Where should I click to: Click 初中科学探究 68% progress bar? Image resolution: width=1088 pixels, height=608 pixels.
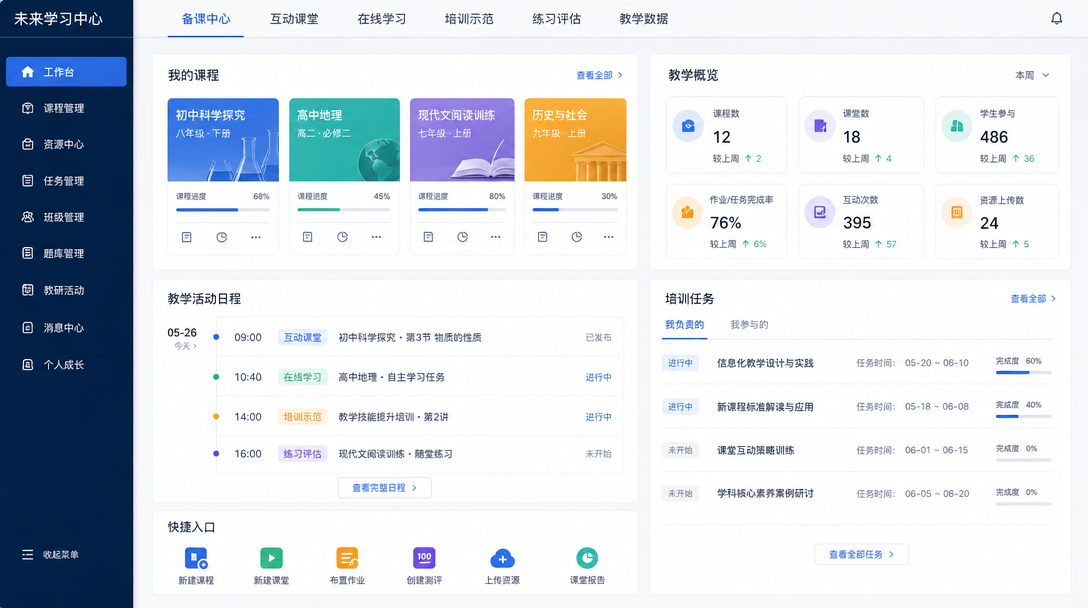click(223, 210)
